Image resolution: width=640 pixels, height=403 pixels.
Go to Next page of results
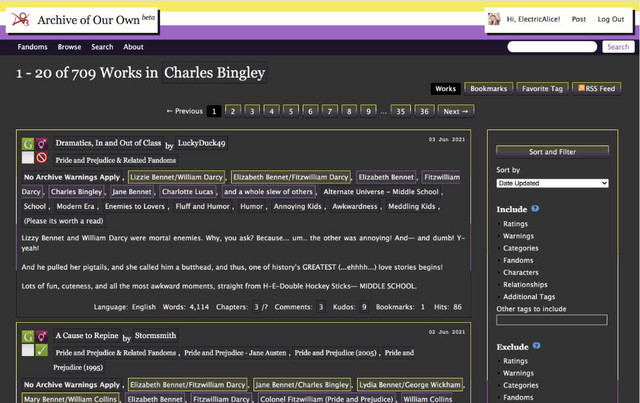point(456,111)
